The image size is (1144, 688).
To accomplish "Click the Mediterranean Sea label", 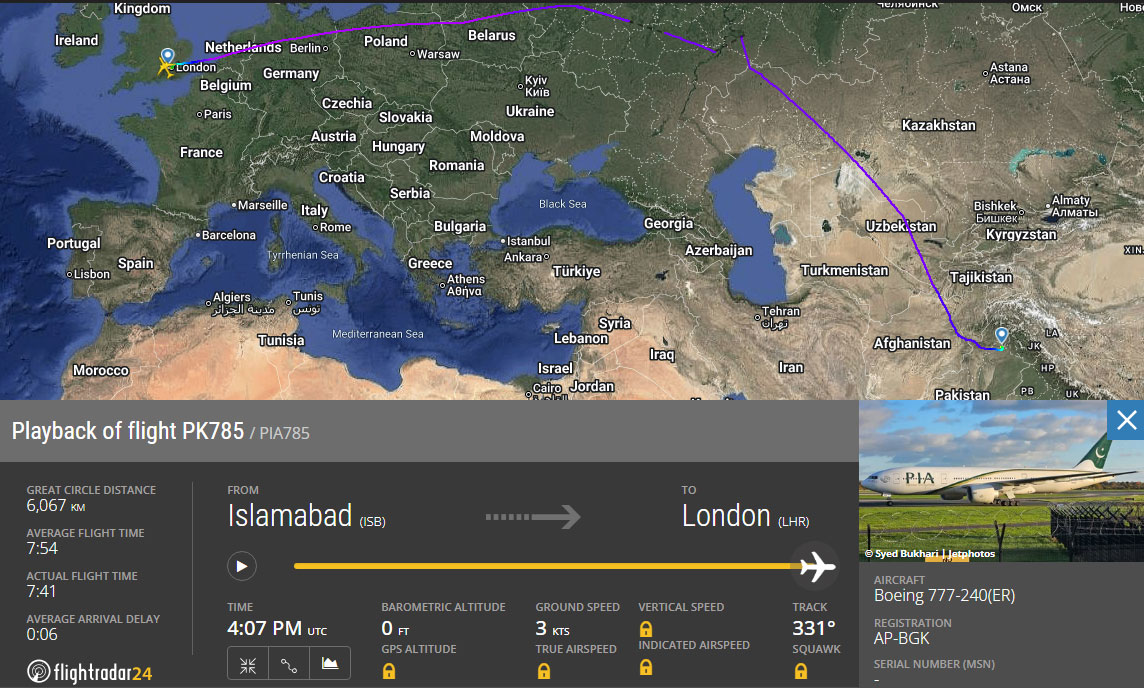I will 377,334.
